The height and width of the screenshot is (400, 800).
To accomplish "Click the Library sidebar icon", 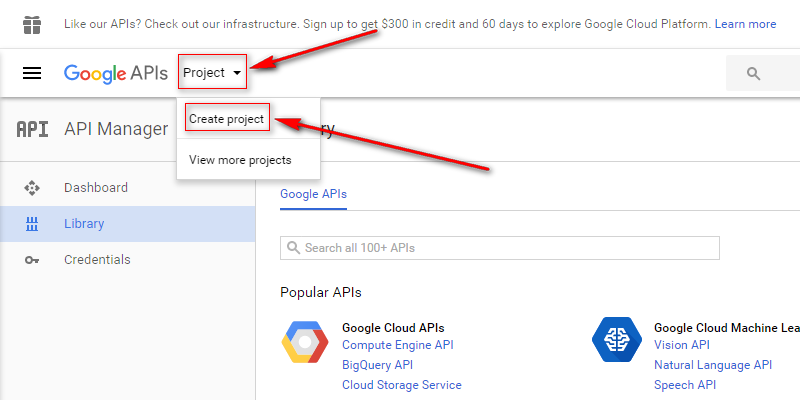I will point(32,224).
